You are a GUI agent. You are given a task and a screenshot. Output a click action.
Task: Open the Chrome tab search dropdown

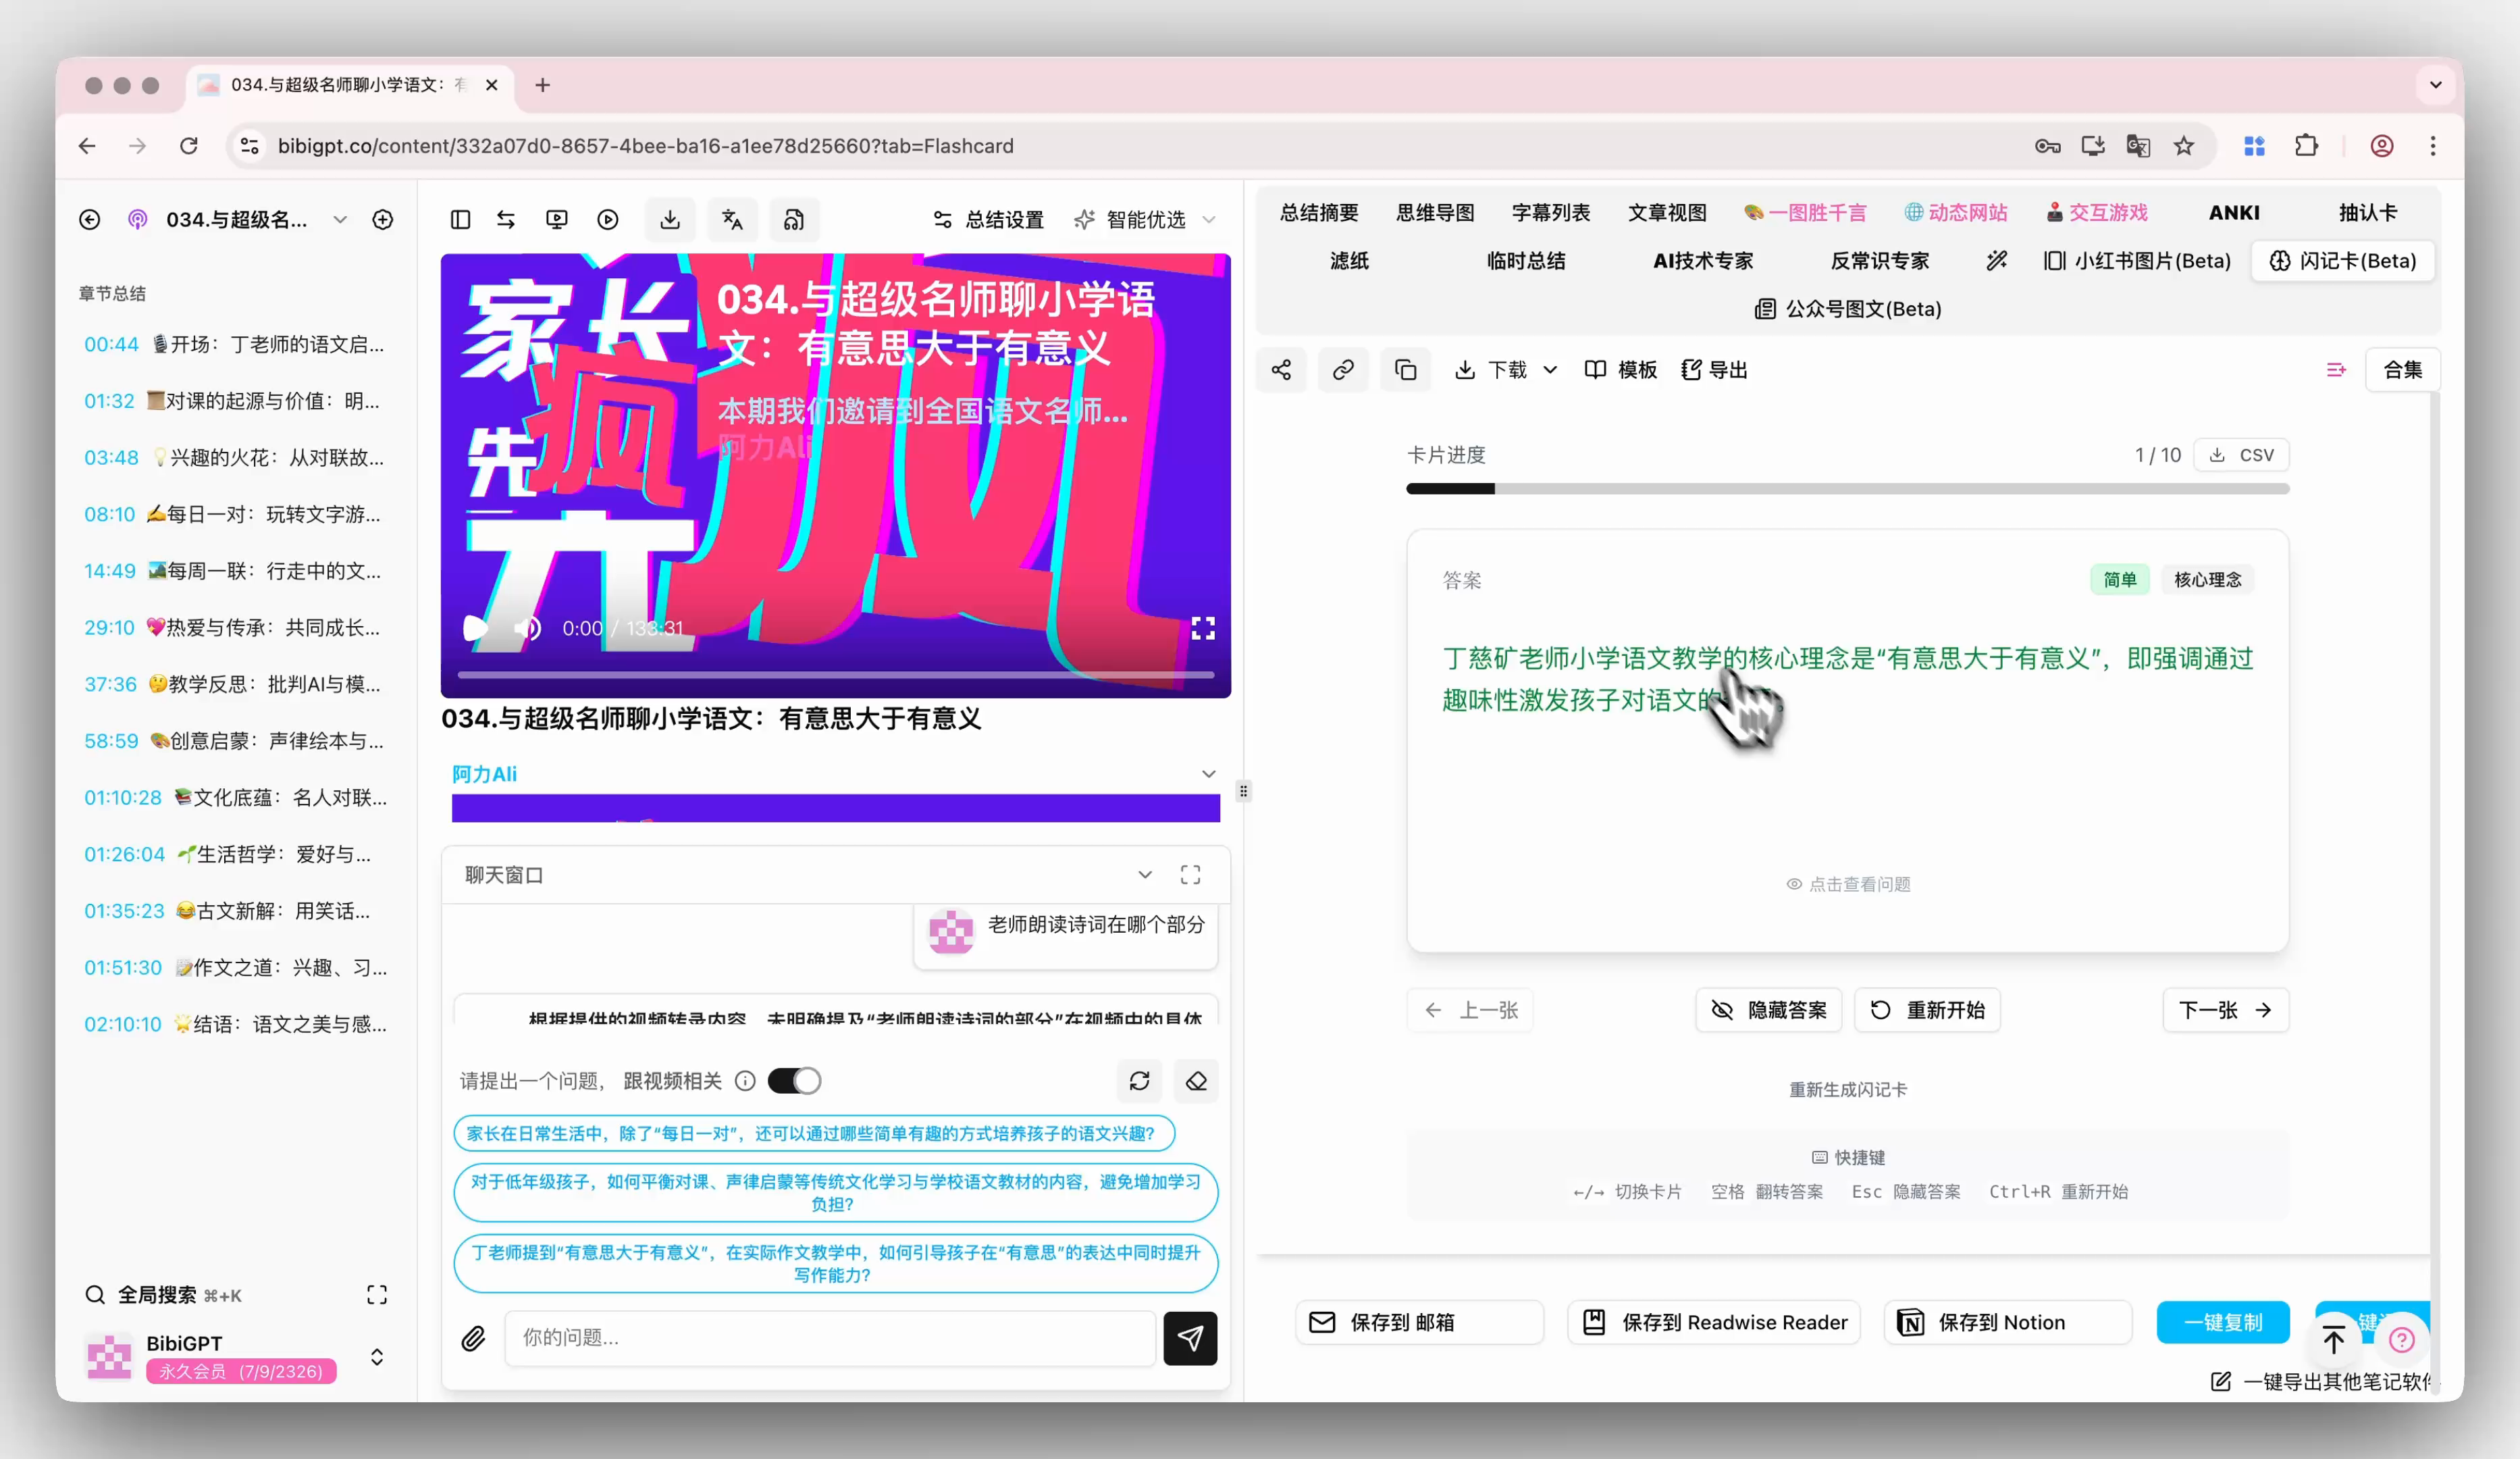(2435, 85)
